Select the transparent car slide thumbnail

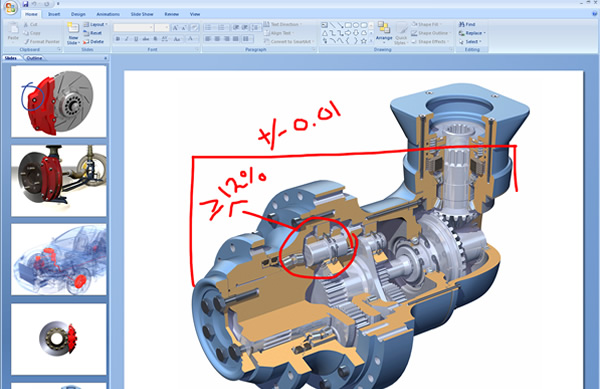(59, 259)
